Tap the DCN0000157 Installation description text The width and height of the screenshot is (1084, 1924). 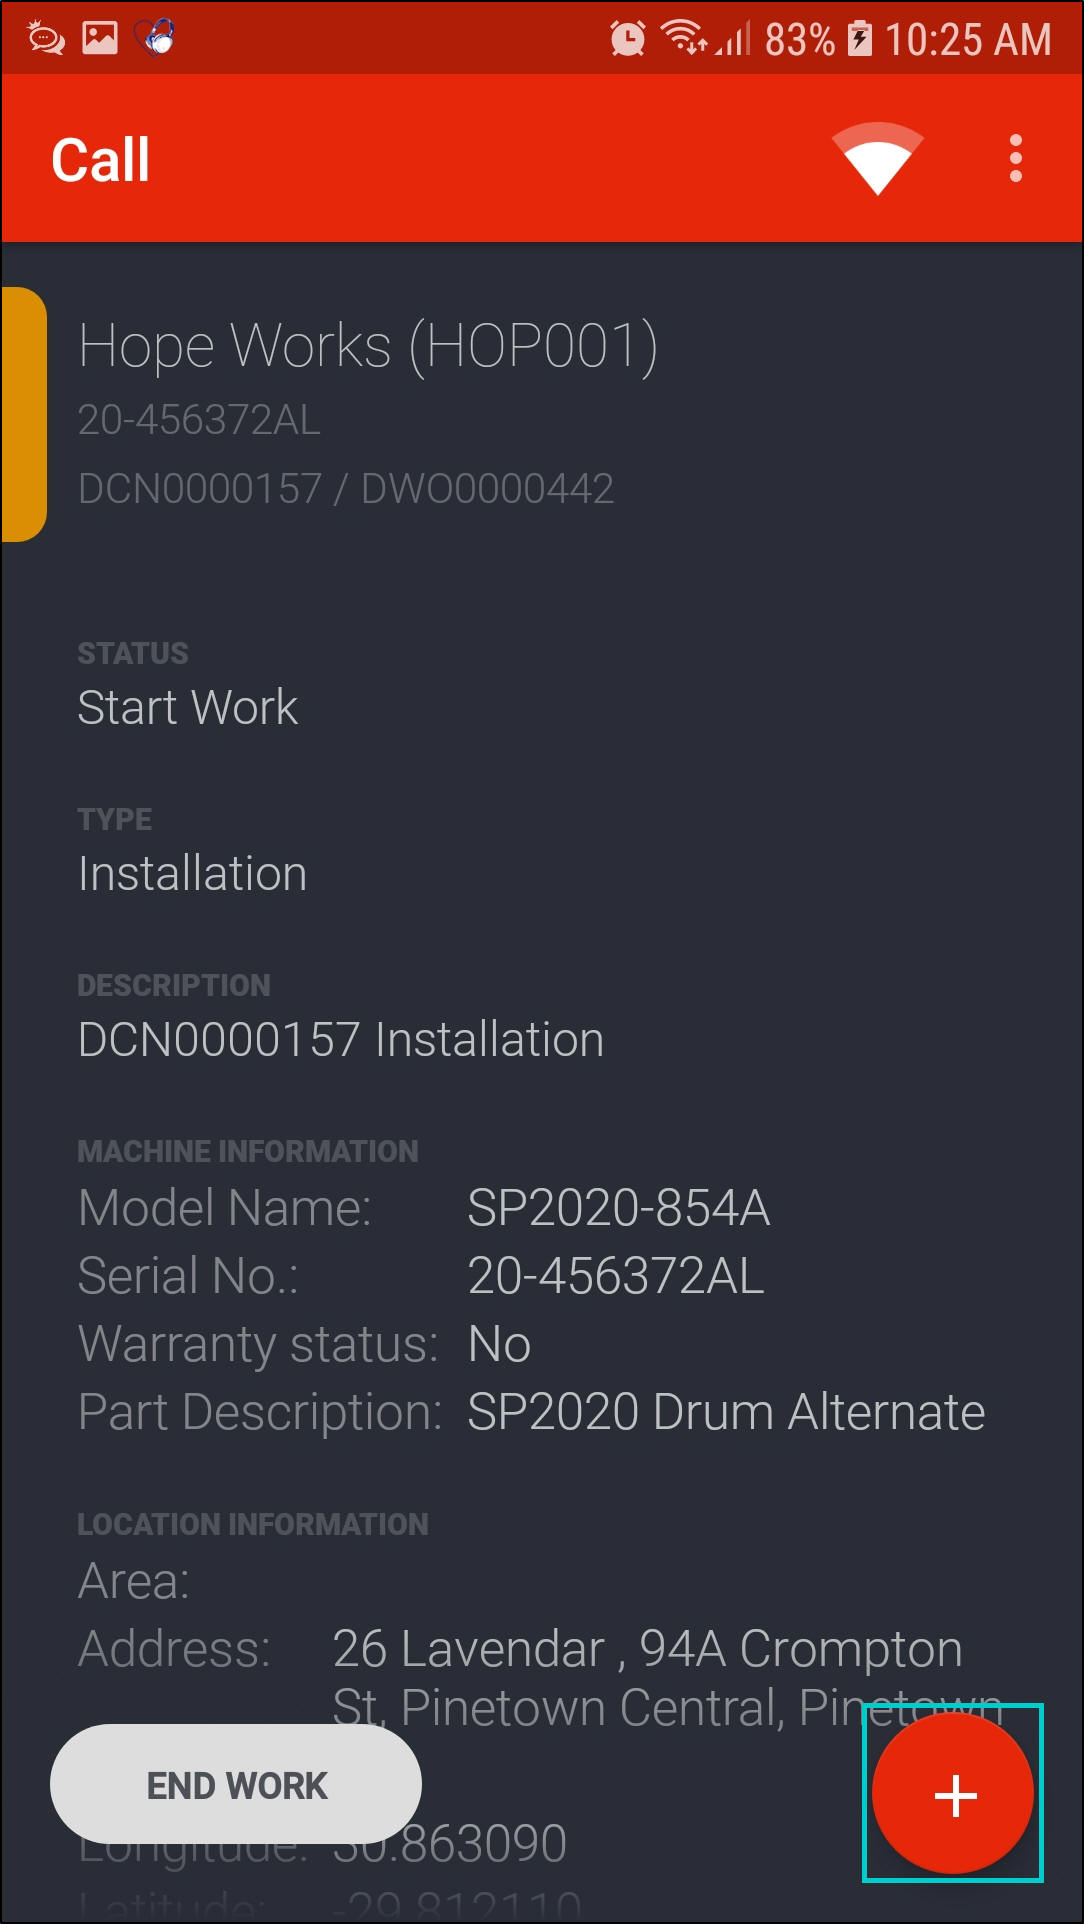[x=341, y=1040]
